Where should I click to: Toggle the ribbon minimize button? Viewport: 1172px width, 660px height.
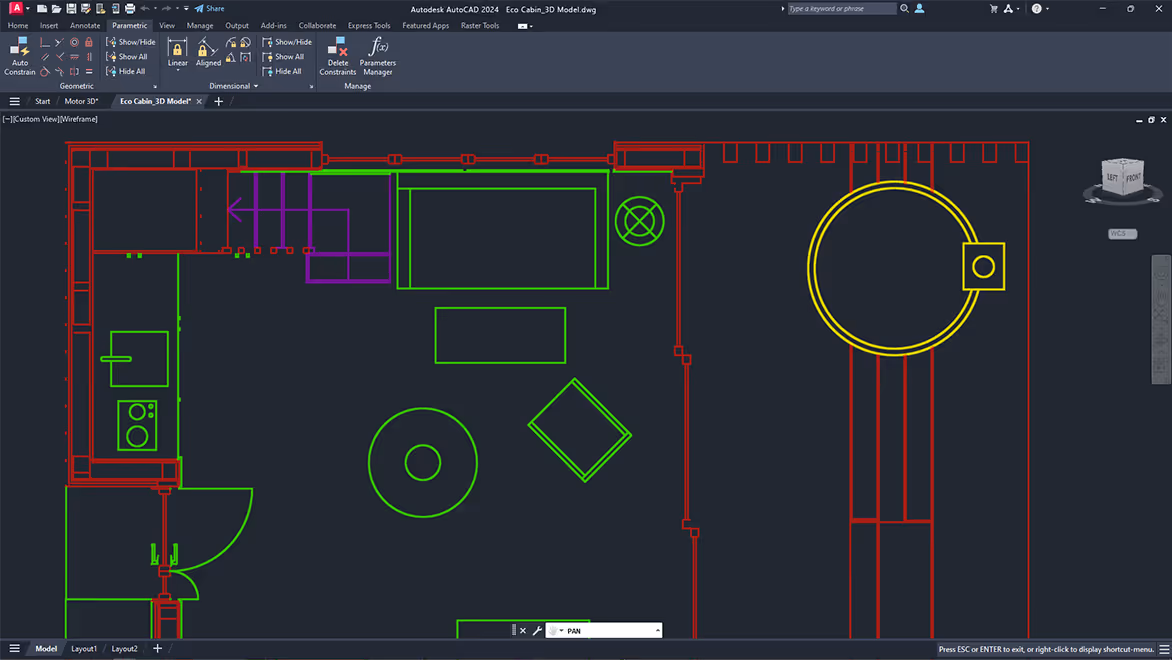coord(522,26)
